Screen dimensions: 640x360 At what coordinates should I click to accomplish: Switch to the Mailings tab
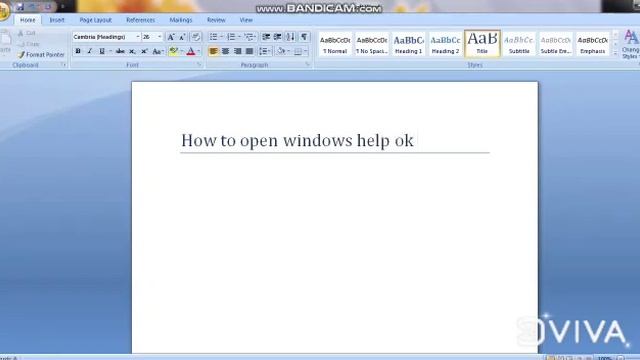(x=181, y=20)
